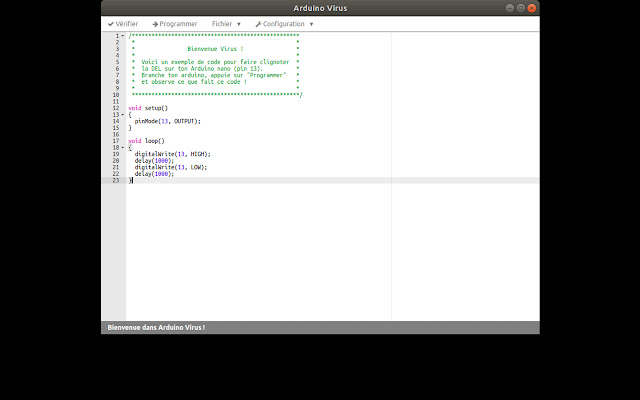The height and width of the screenshot is (400, 640).
Task: Maximize the Arduino Virus window
Action: [x=520, y=7]
